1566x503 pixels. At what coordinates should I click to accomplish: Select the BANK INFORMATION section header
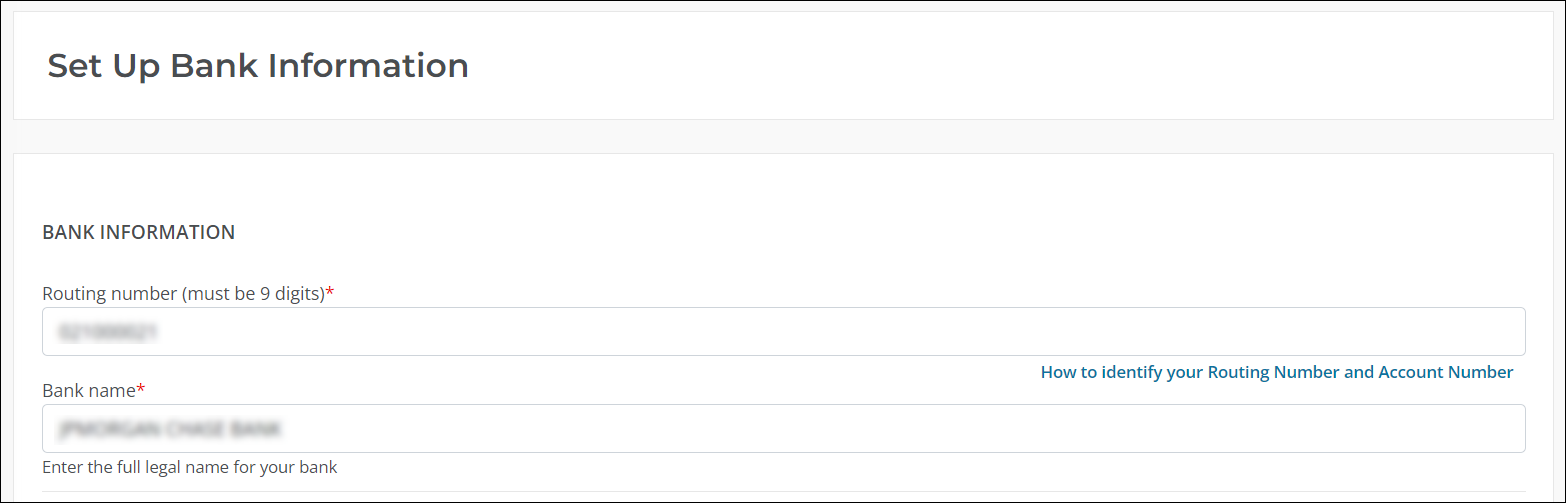(138, 232)
